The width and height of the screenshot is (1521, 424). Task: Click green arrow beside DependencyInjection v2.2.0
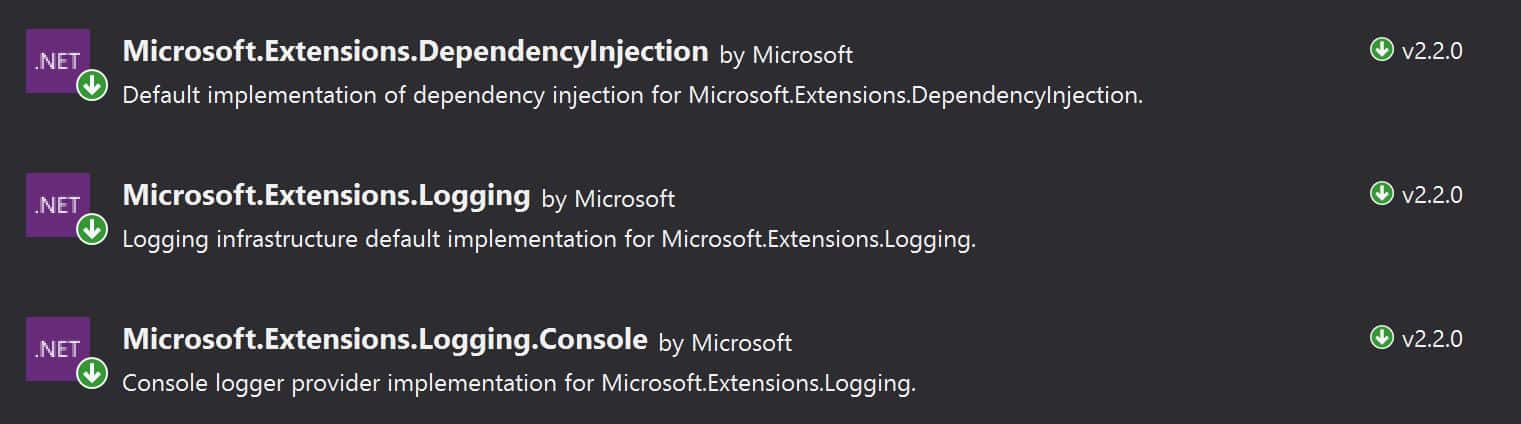[1381, 50]
